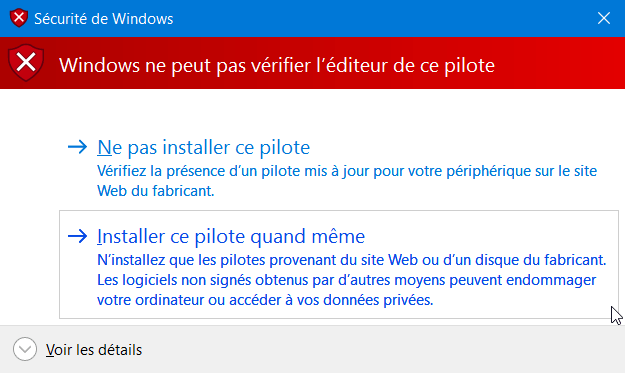Click inside the outlined install-anyway option box
This screenshot has width=625, height=373.
pyautogui.click(x=339, y=265)
